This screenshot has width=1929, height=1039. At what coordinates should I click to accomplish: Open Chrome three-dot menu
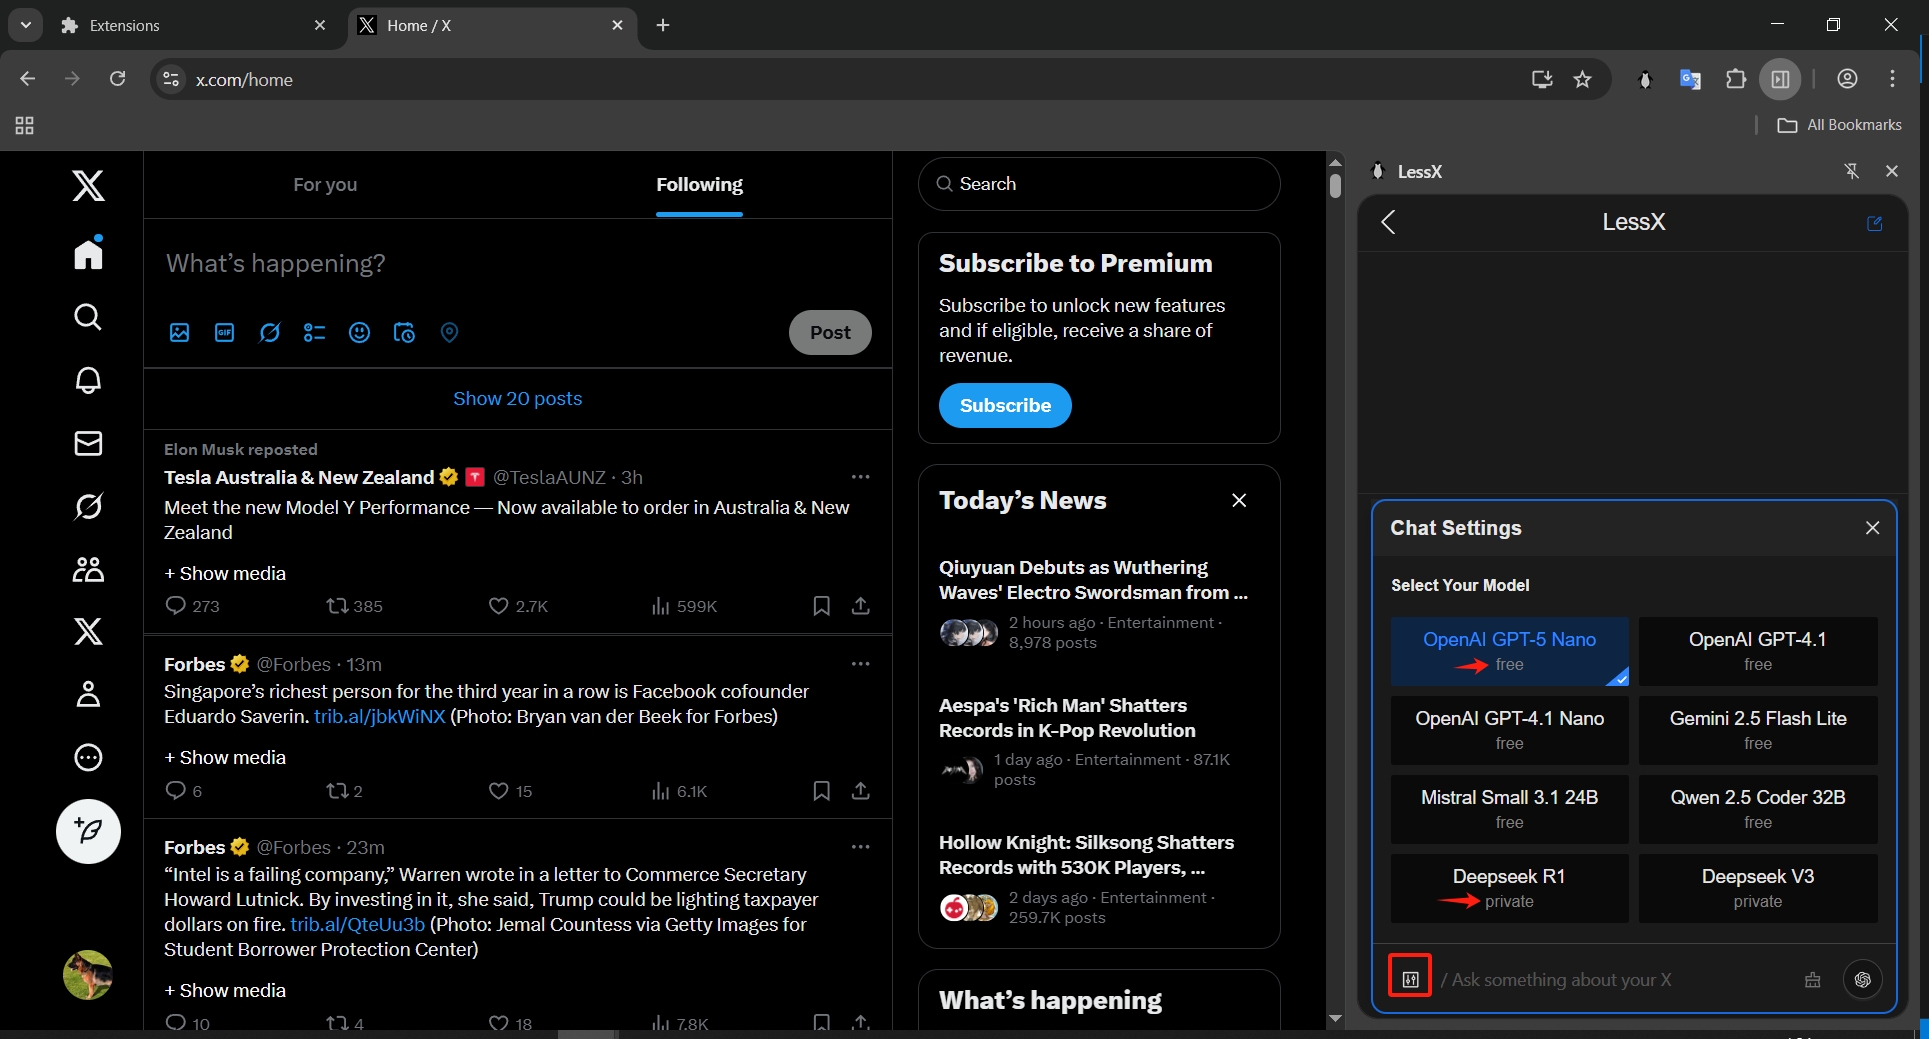1892,79
